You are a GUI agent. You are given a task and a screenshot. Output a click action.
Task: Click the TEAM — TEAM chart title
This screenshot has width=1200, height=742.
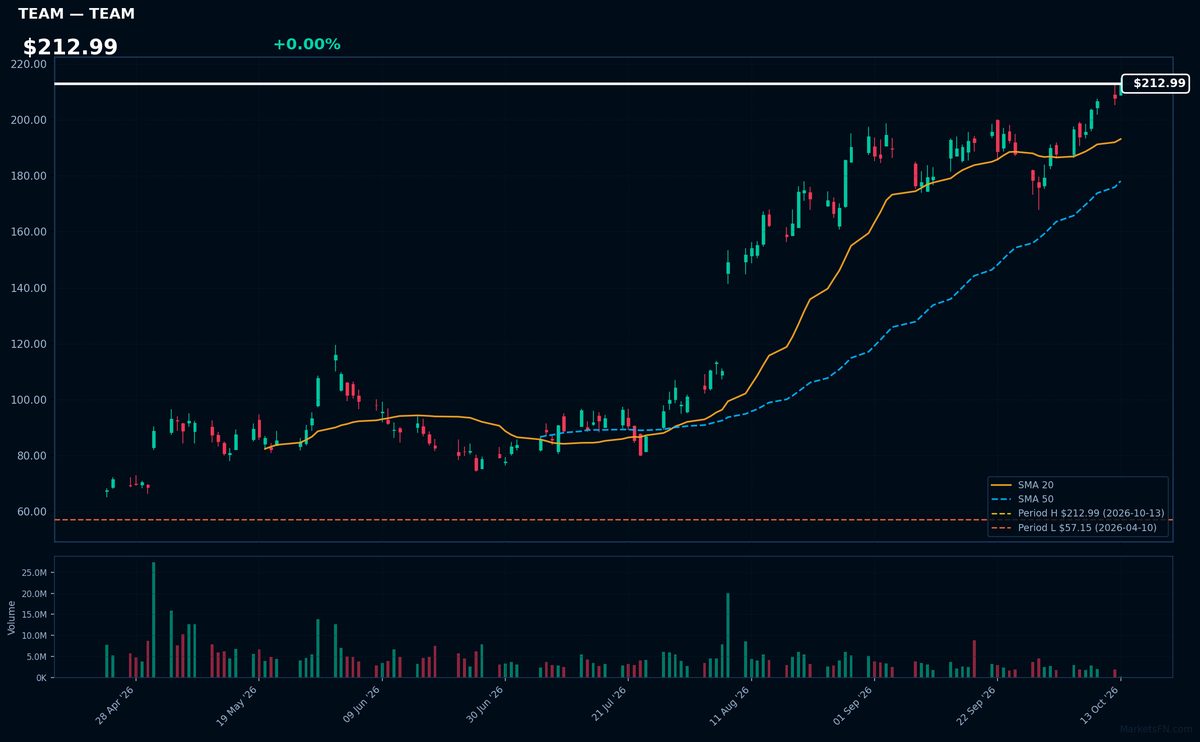click(76, 14)
